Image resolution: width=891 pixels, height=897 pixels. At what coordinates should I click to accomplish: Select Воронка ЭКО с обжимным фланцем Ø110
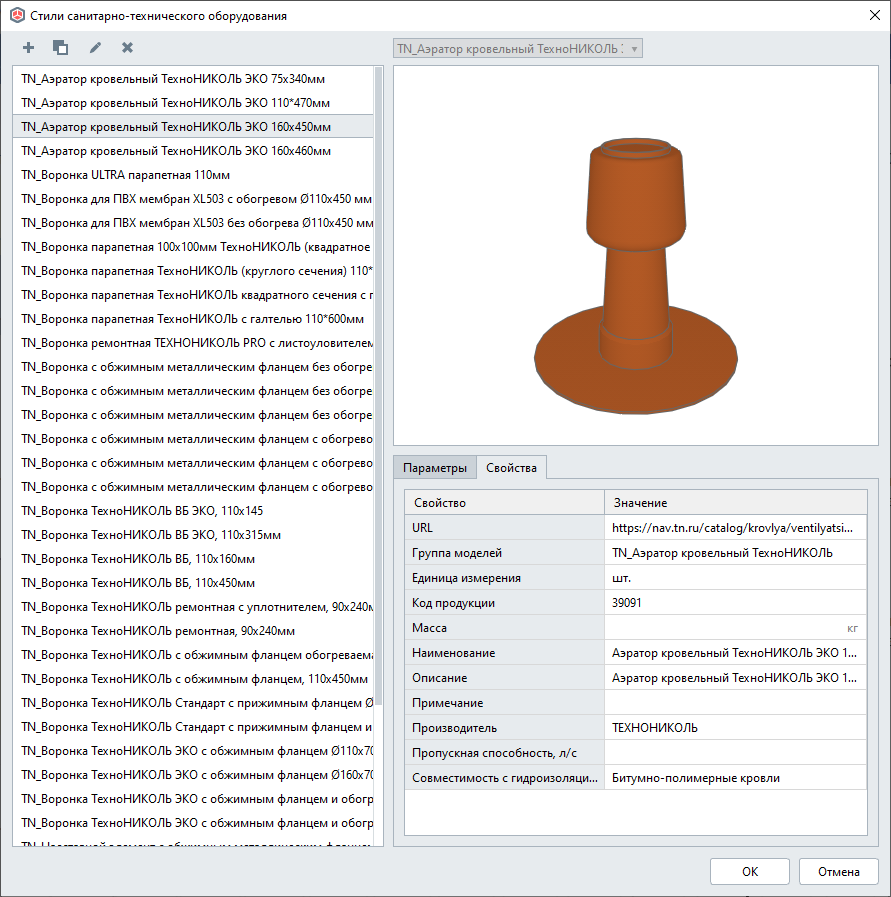click(x=193, y=751)
